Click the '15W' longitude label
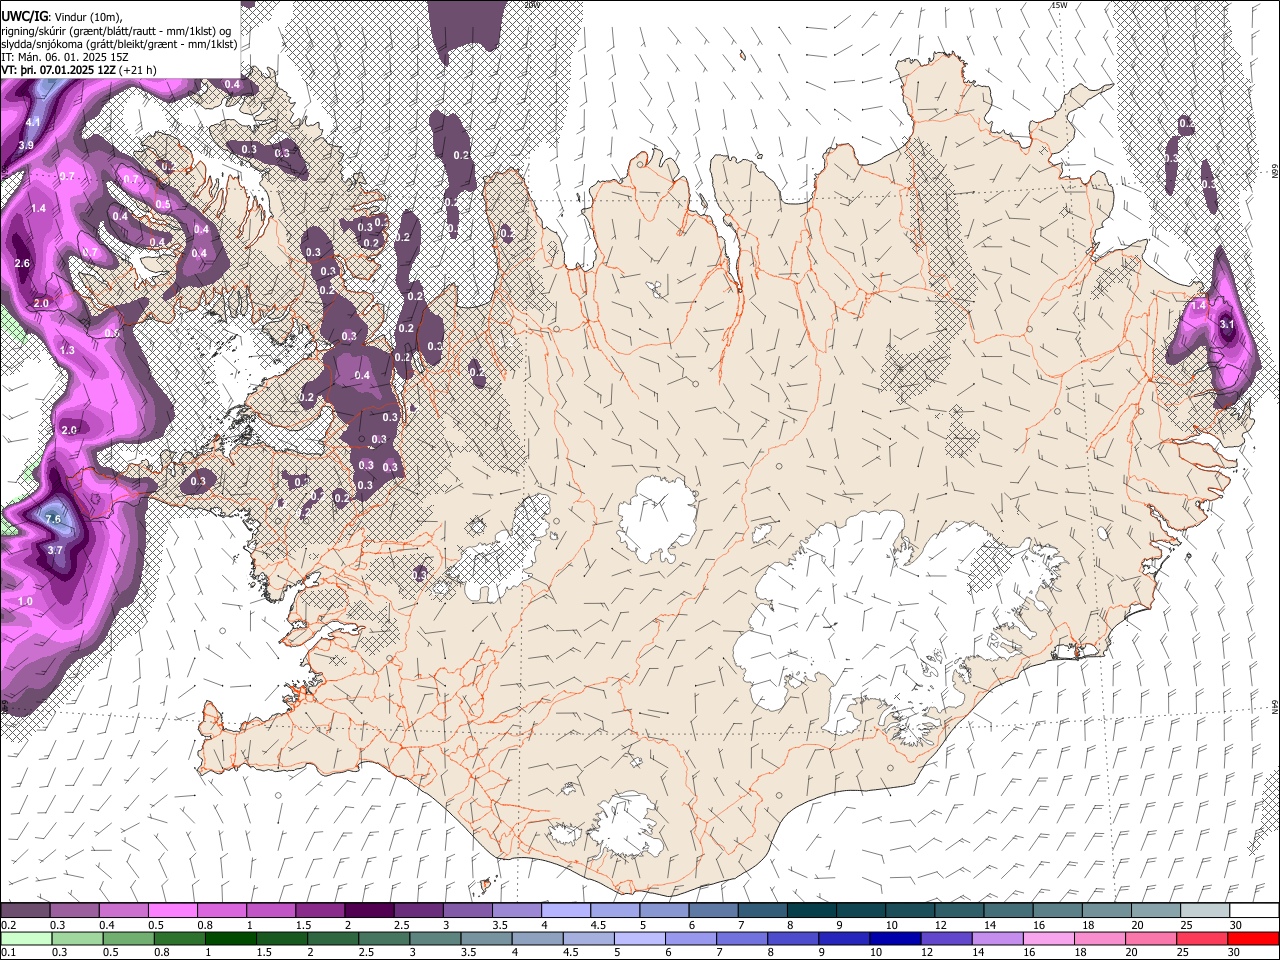Image resolution: width=1280 pixels, height=960 pixels. click(1059, 5)
